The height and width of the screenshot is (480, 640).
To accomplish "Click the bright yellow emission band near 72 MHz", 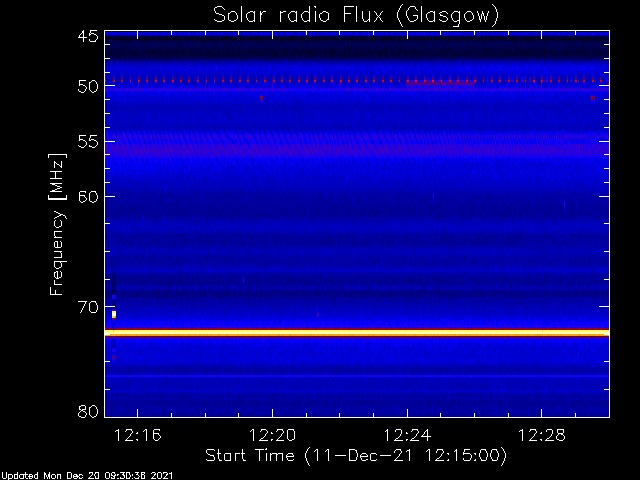I will pyautogui.click(x=357, y=333).
